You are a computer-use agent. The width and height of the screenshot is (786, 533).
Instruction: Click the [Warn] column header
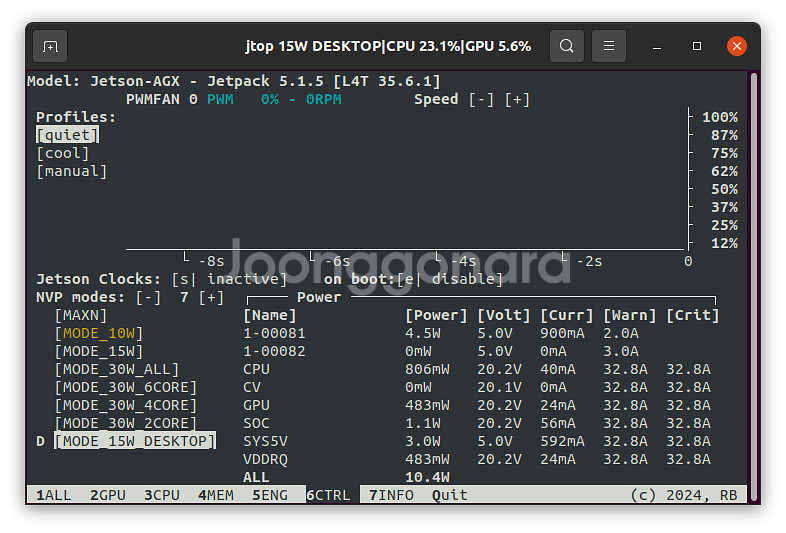tap(630, 315)
